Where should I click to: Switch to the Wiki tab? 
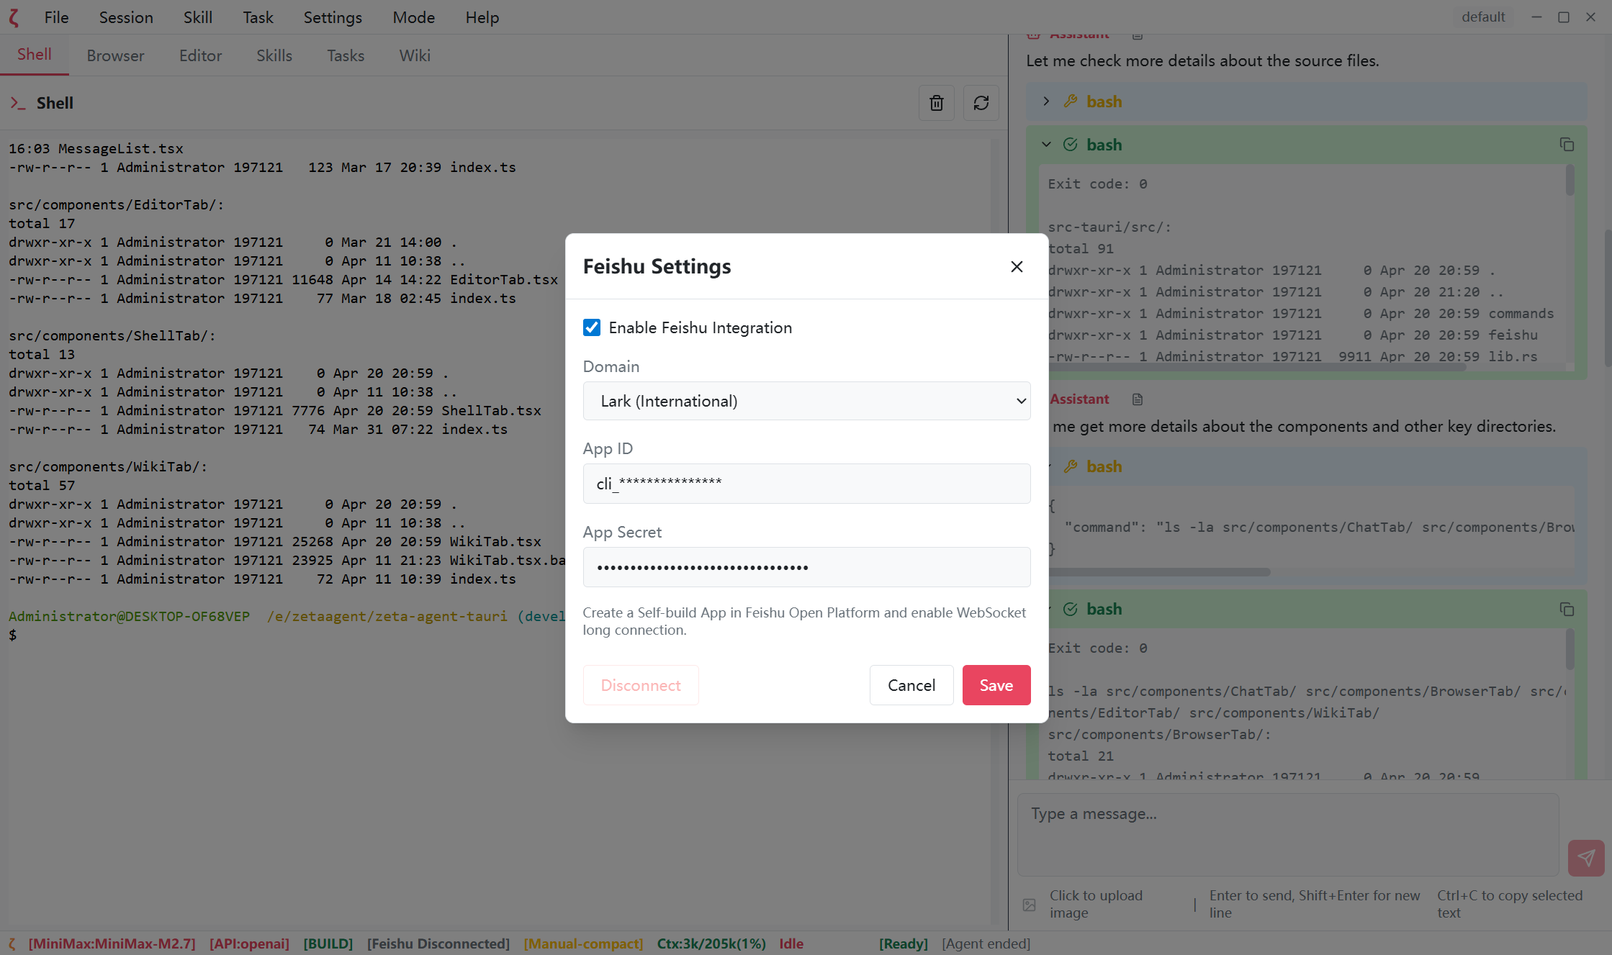(x=414, y=56)
